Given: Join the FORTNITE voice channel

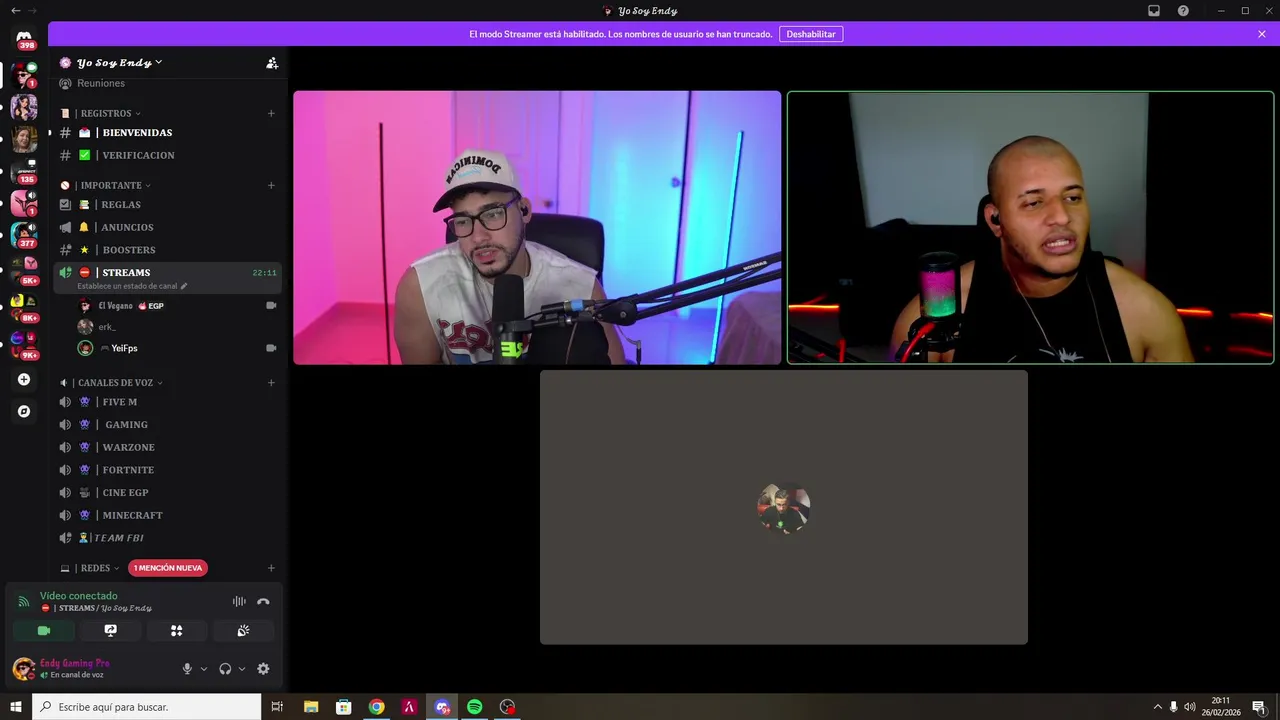Looking at the screenshot, I should point(167,470).
